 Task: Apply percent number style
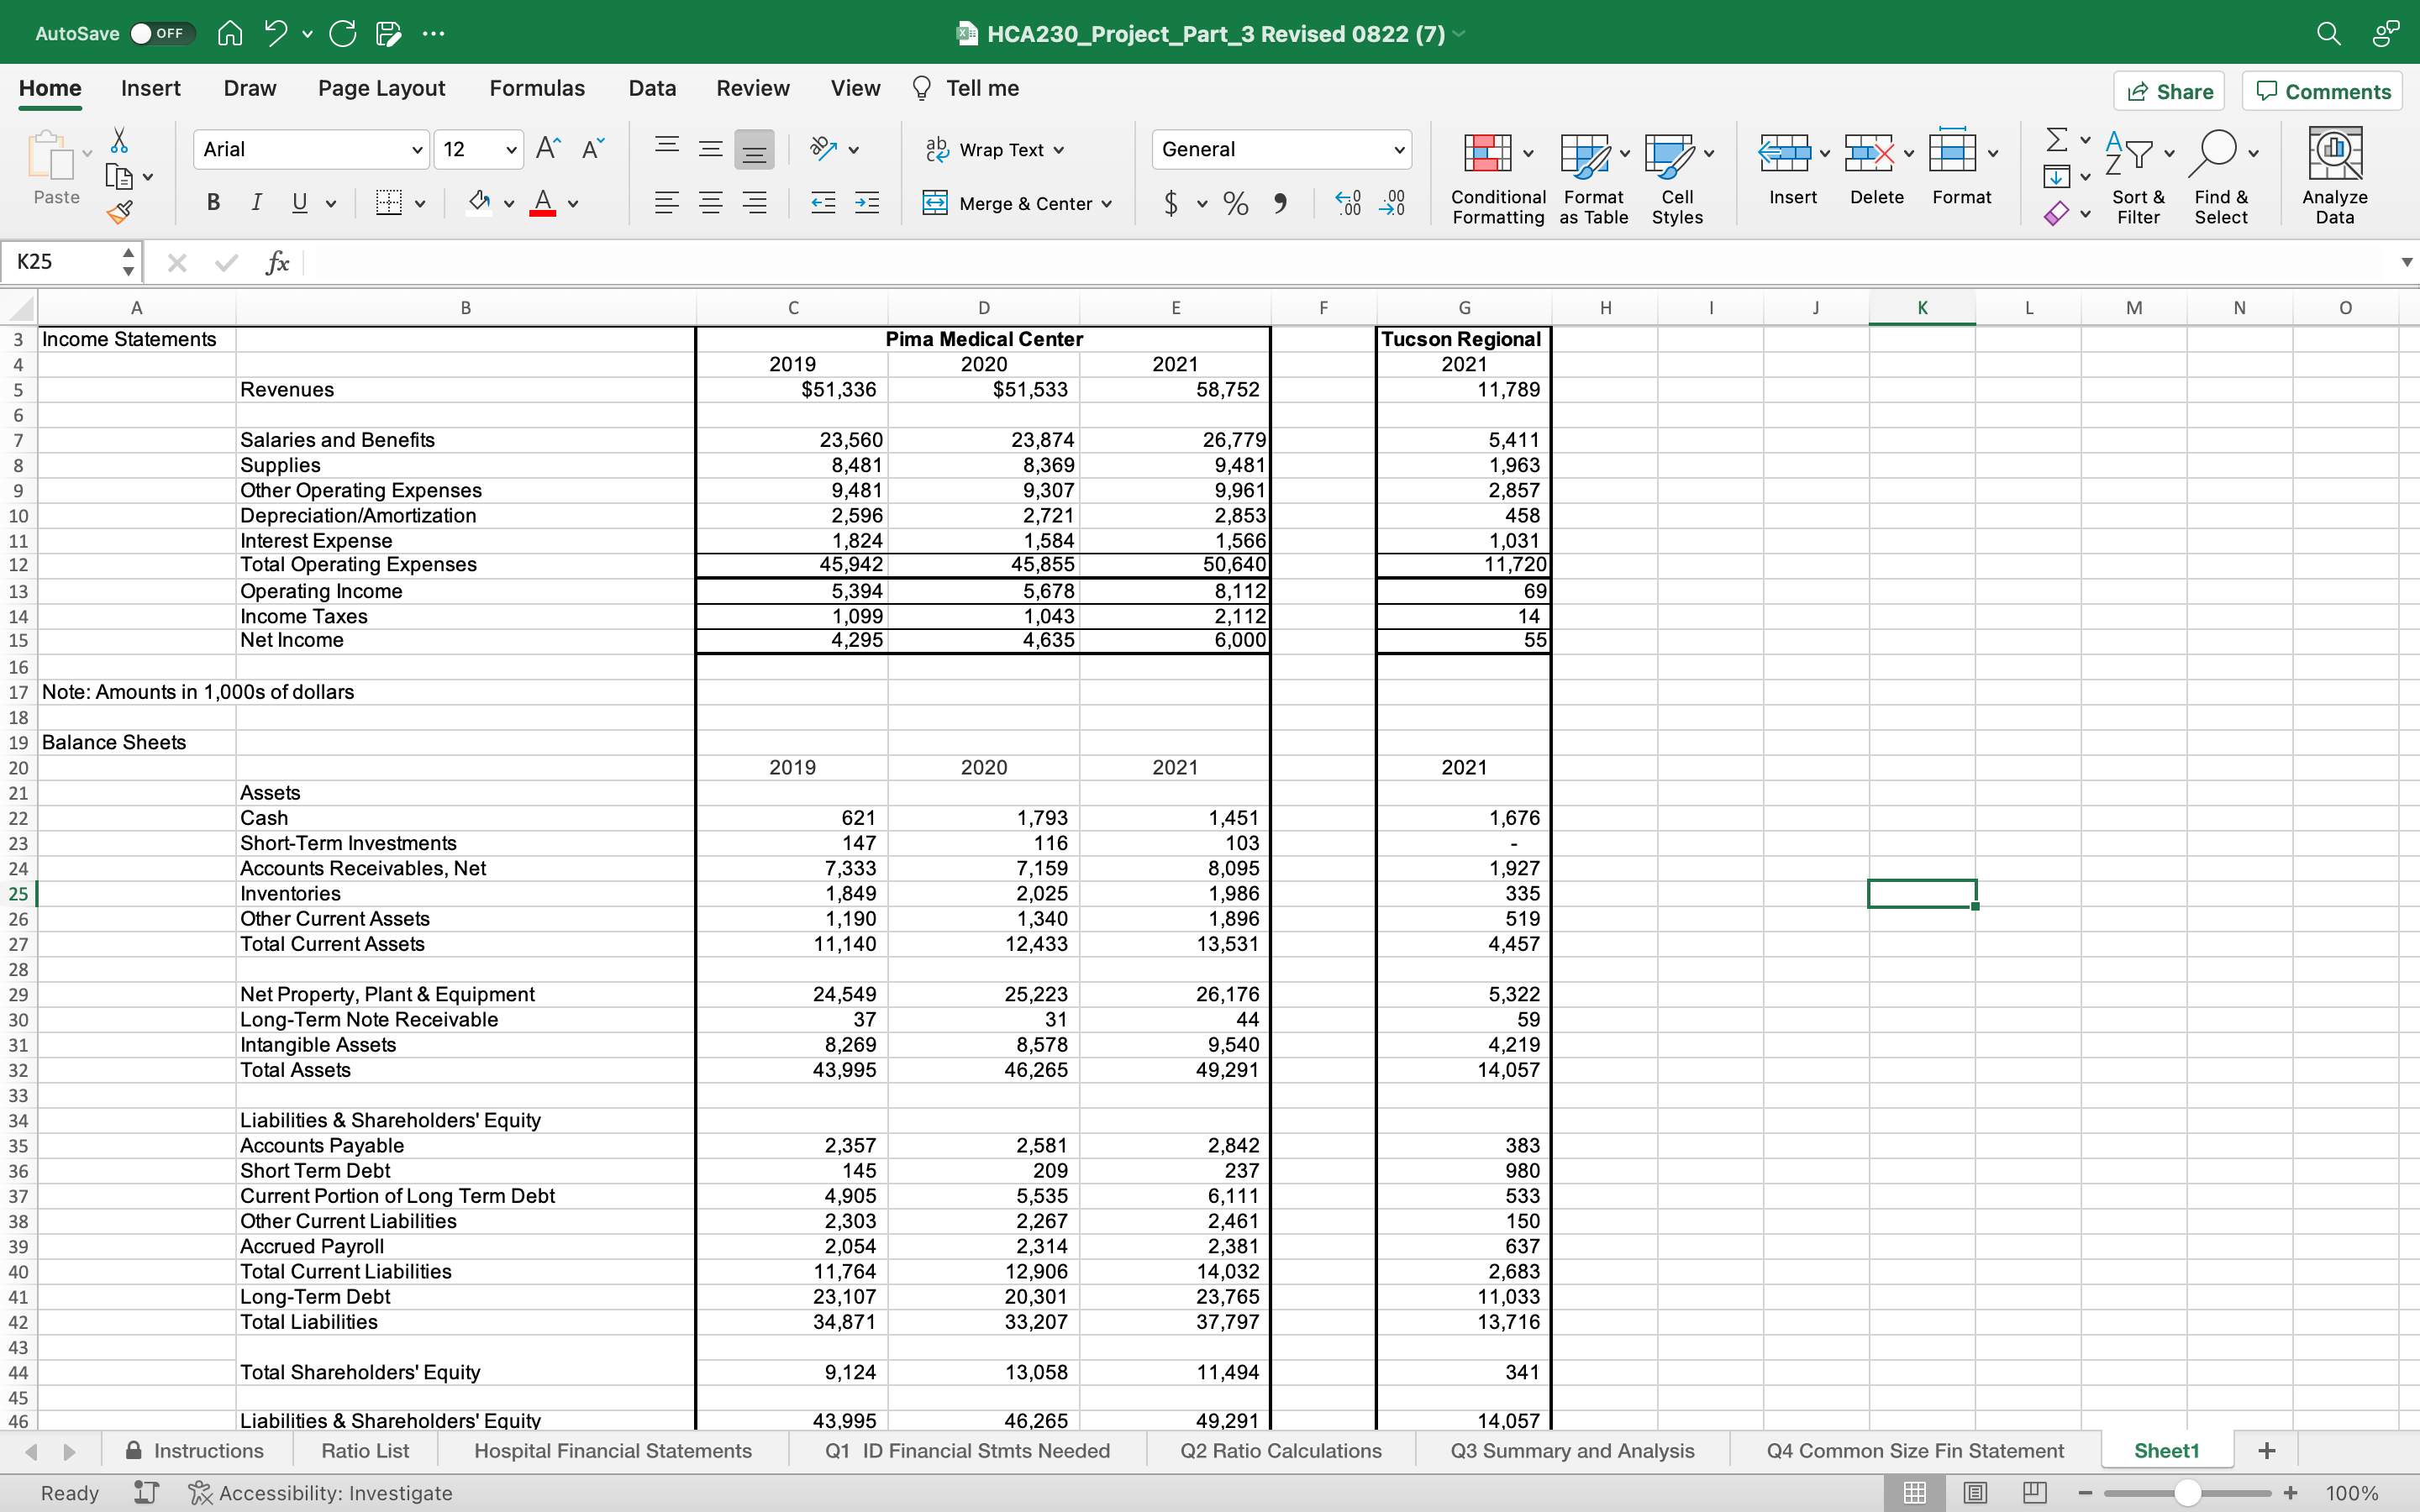[x=1236, y=203]
